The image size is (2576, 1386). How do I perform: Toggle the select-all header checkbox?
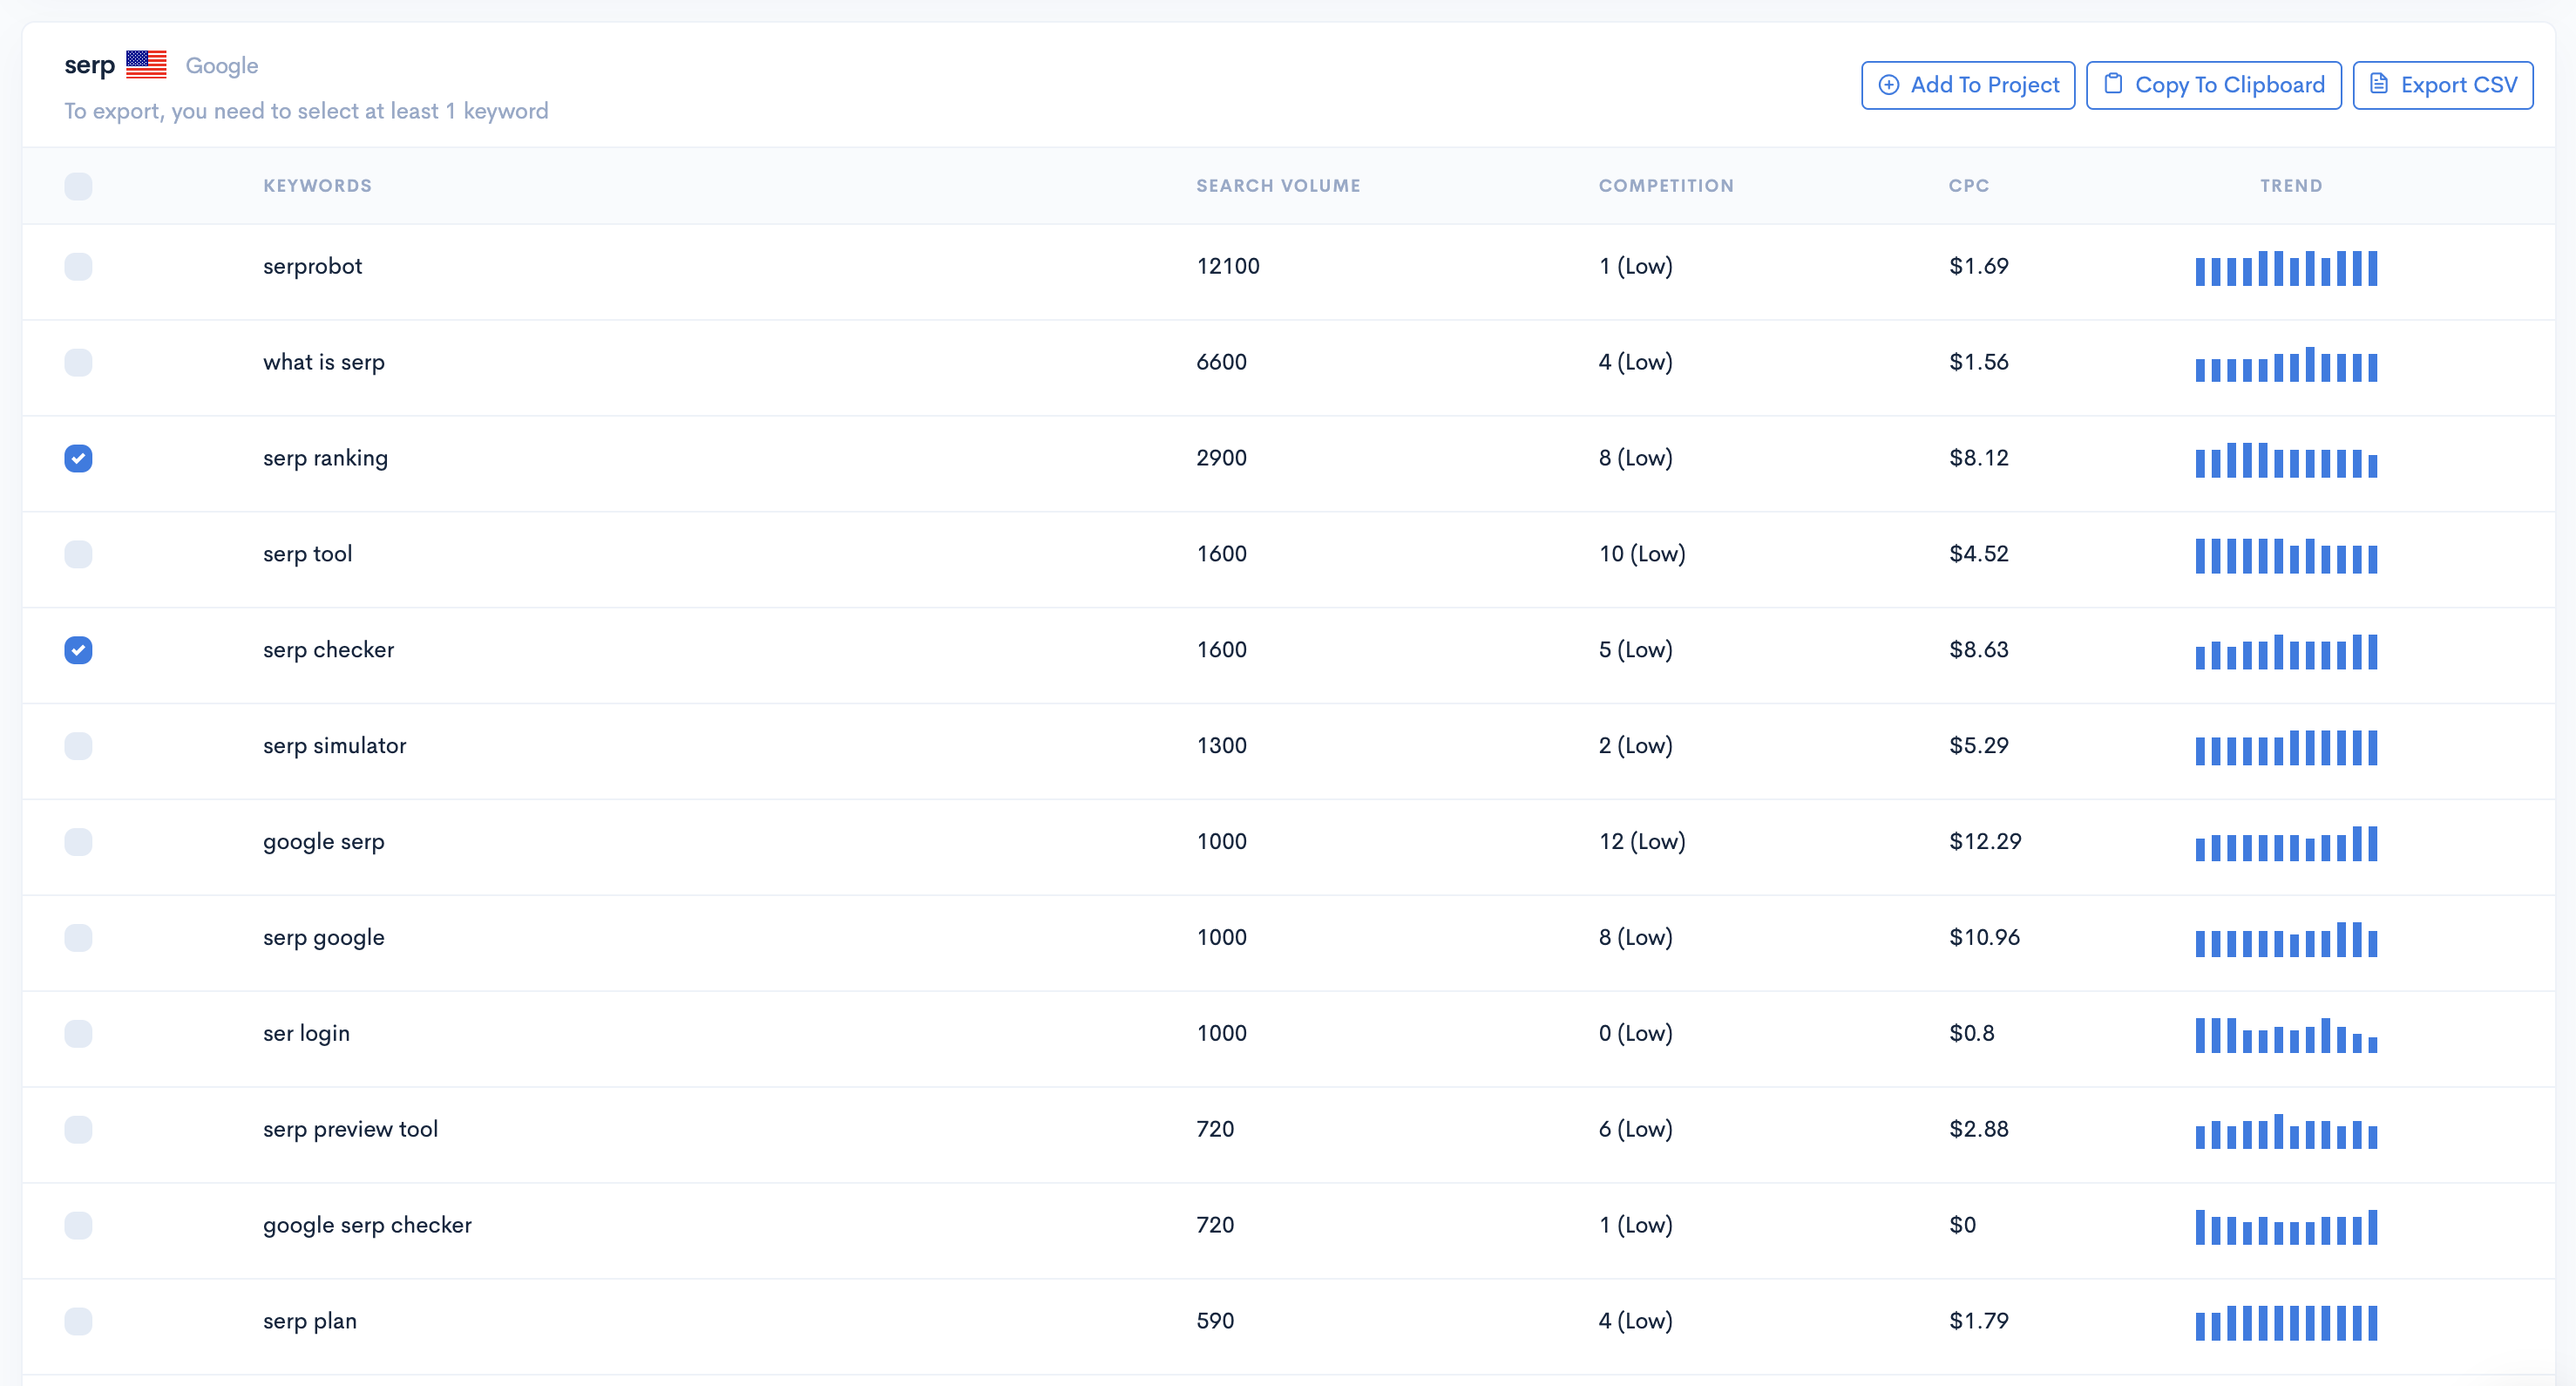click(x=78, y=186)
